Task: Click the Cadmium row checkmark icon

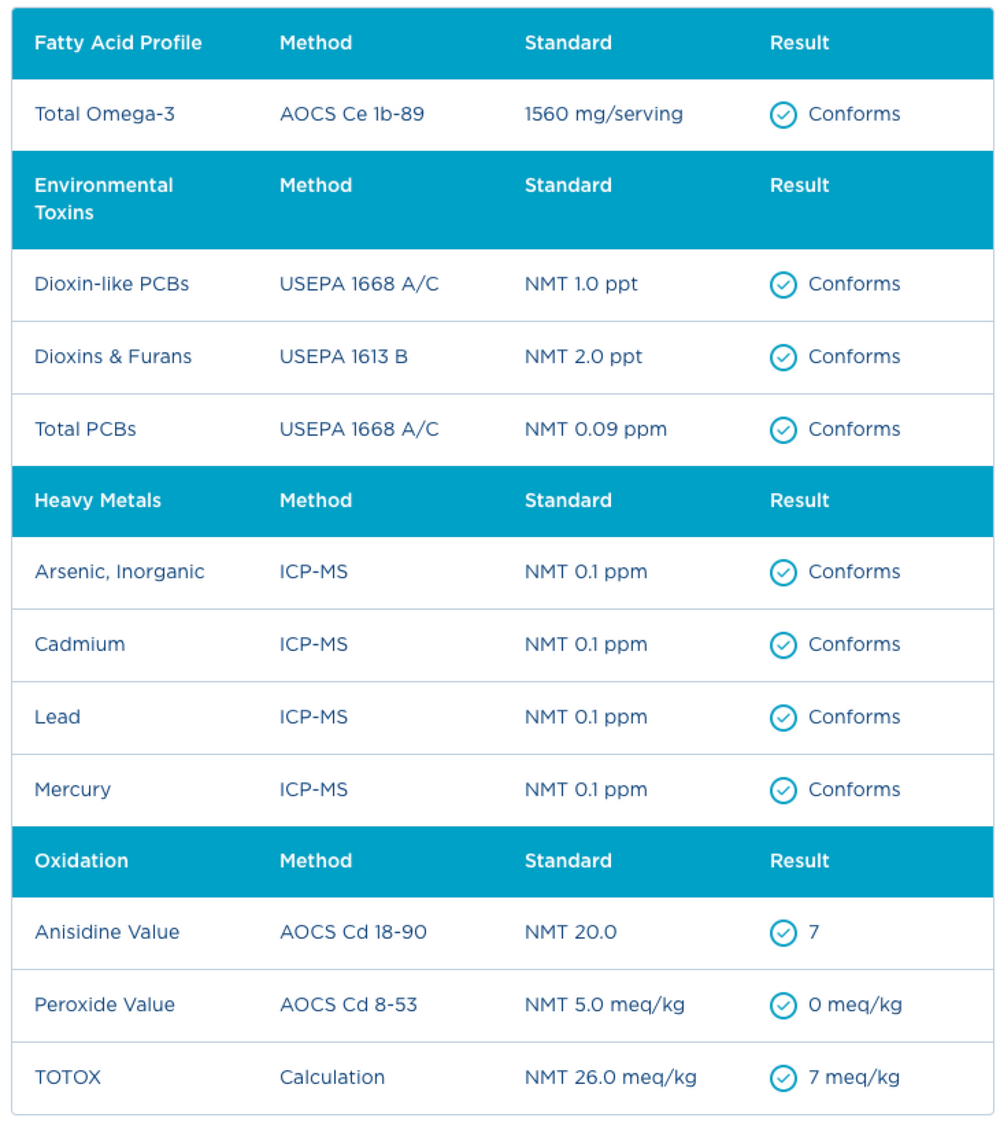Action: tap(783, 645)
